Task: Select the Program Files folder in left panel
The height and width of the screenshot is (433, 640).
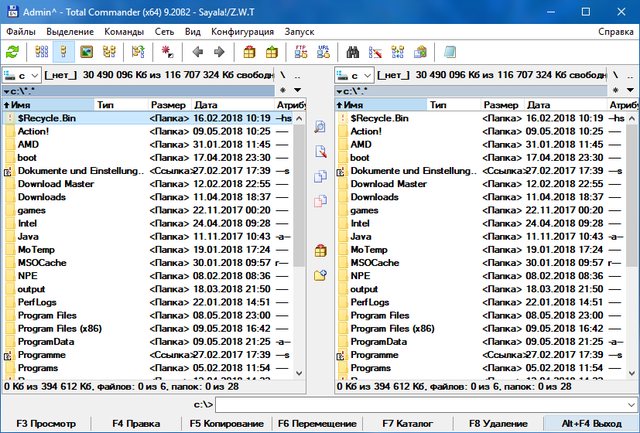Action: [x=46, y=314]
